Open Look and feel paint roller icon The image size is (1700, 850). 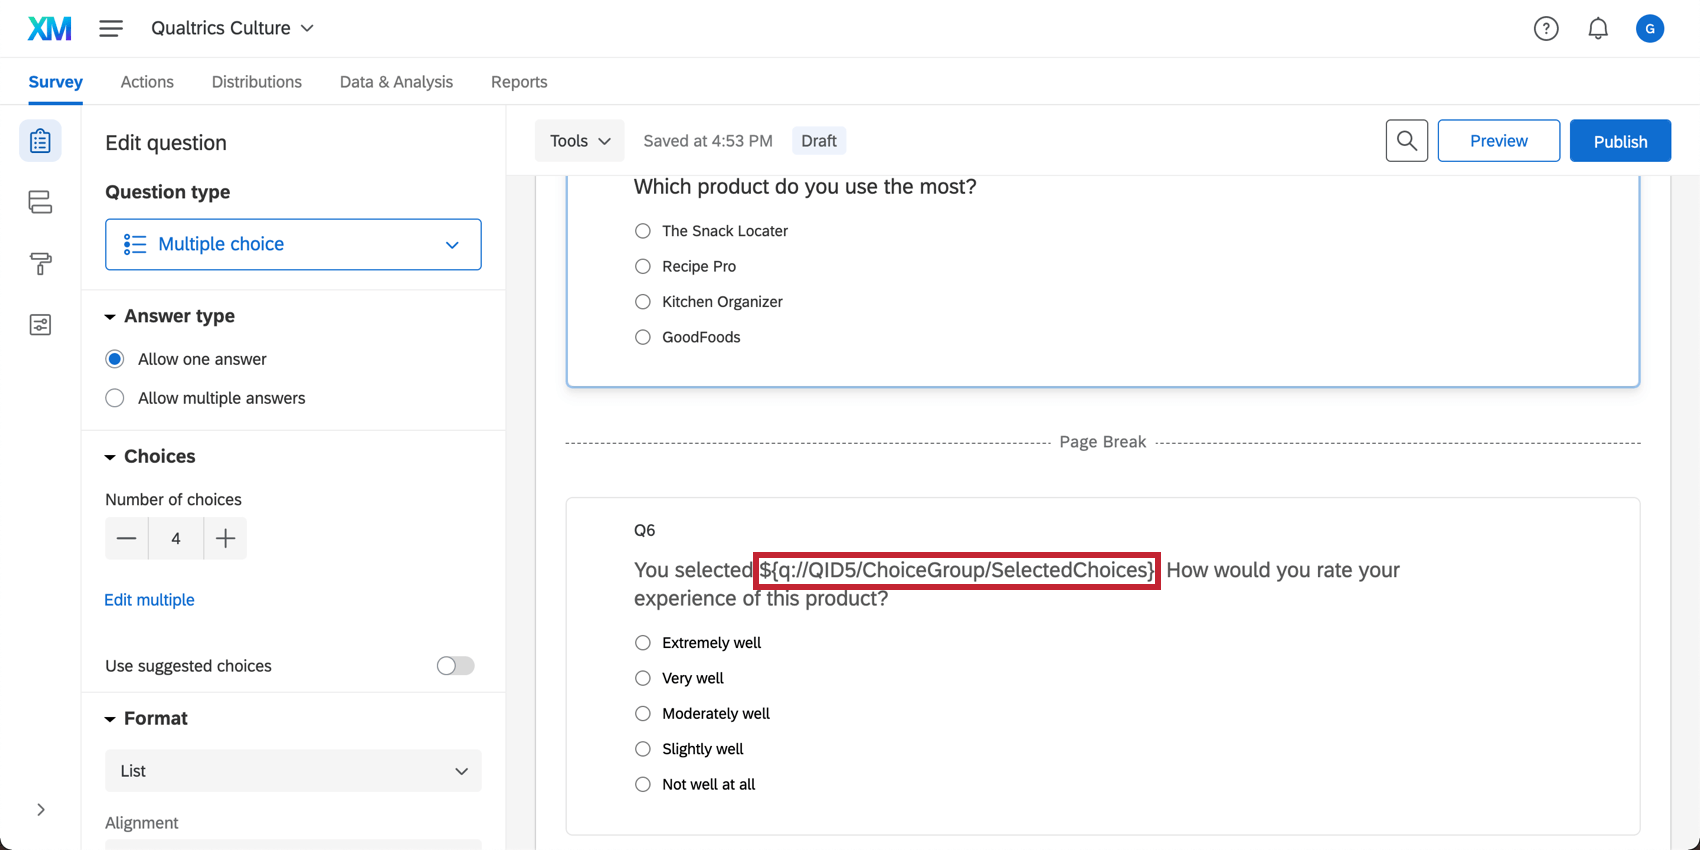[40, 264]
